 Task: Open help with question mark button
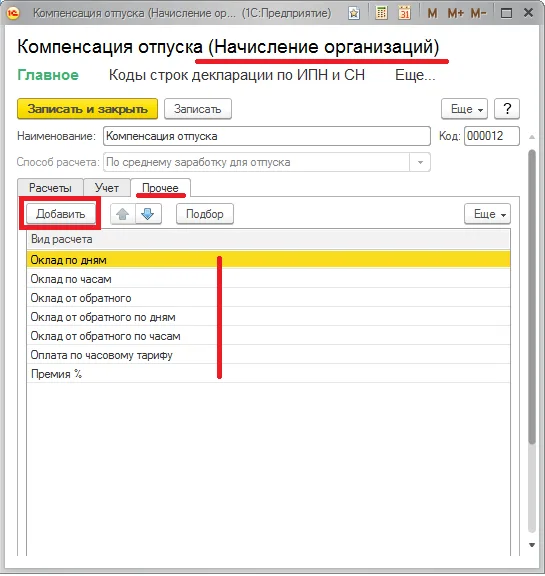(507, 109)
